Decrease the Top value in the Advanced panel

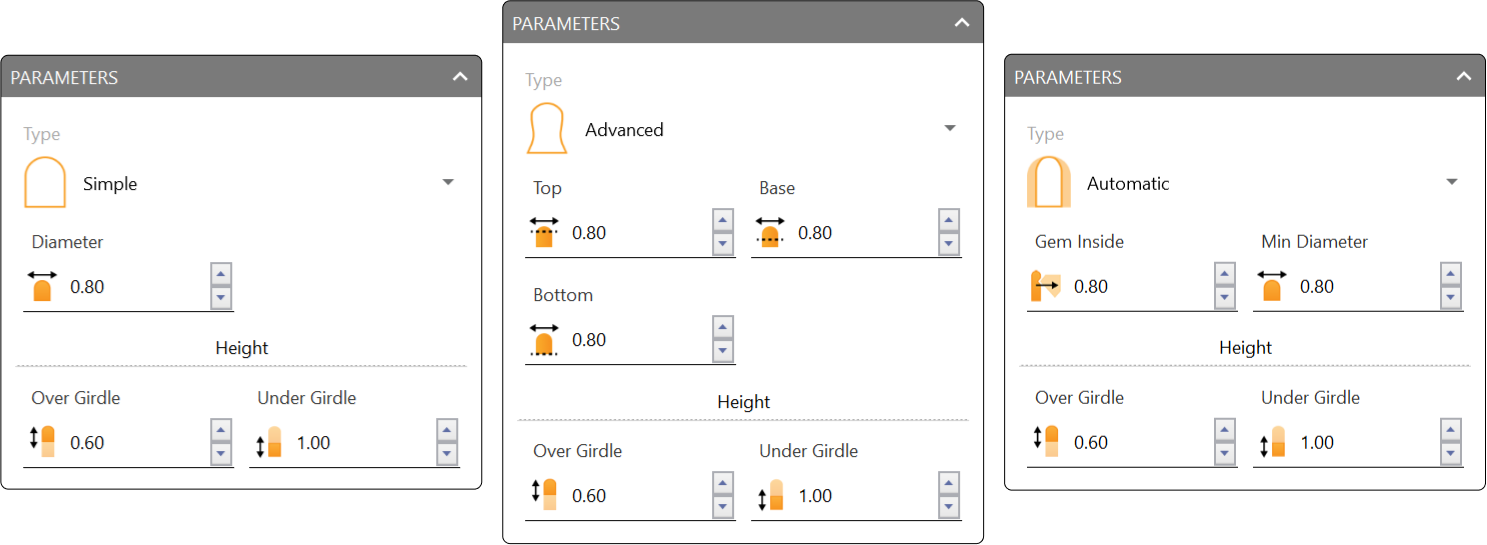723,244
